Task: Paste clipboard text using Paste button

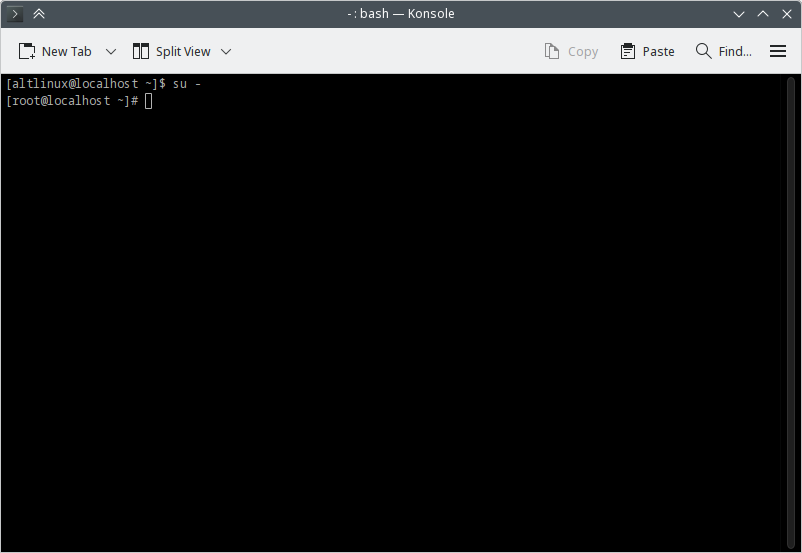Action: [647, 51]
